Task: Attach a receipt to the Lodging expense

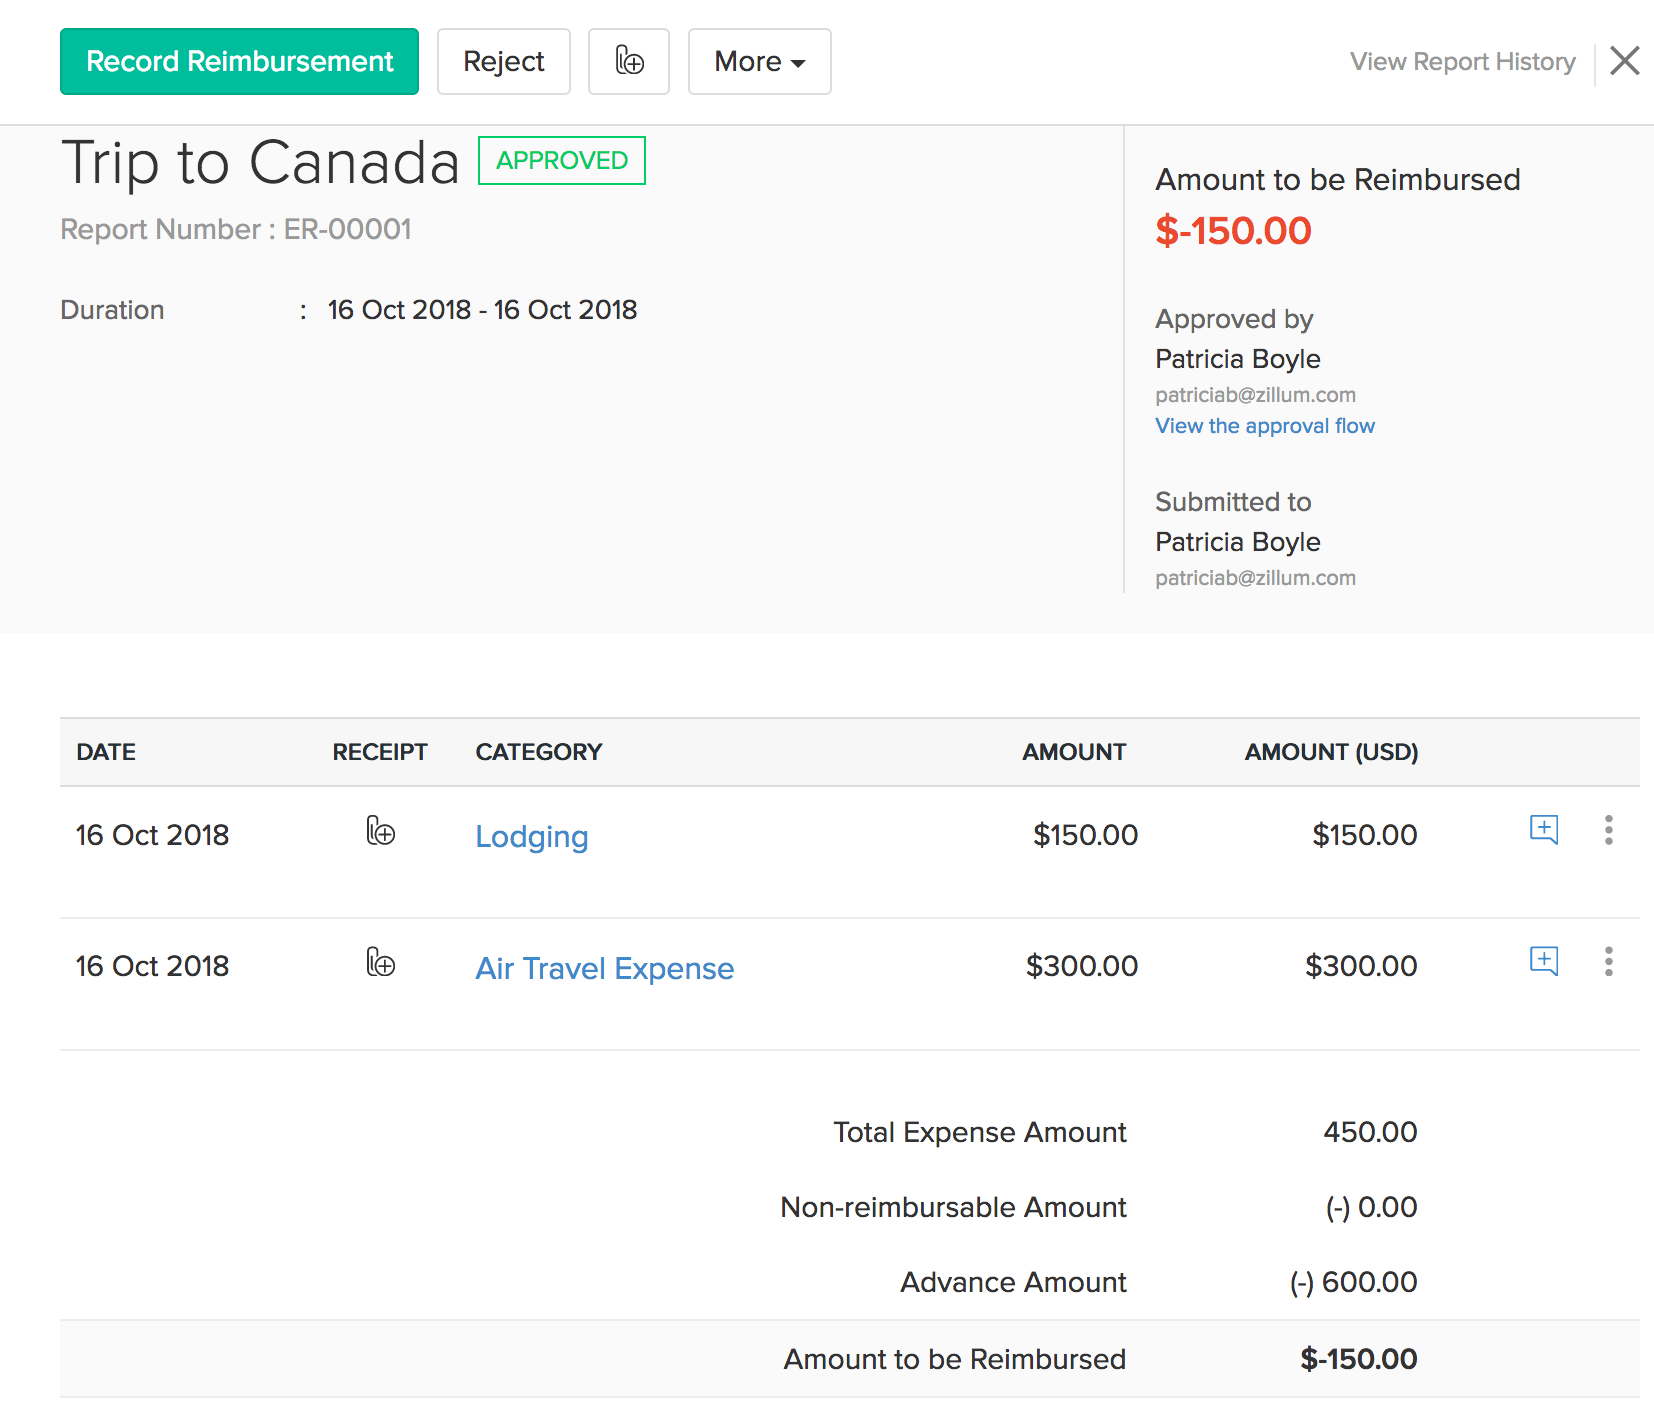Action: [380, 831]
